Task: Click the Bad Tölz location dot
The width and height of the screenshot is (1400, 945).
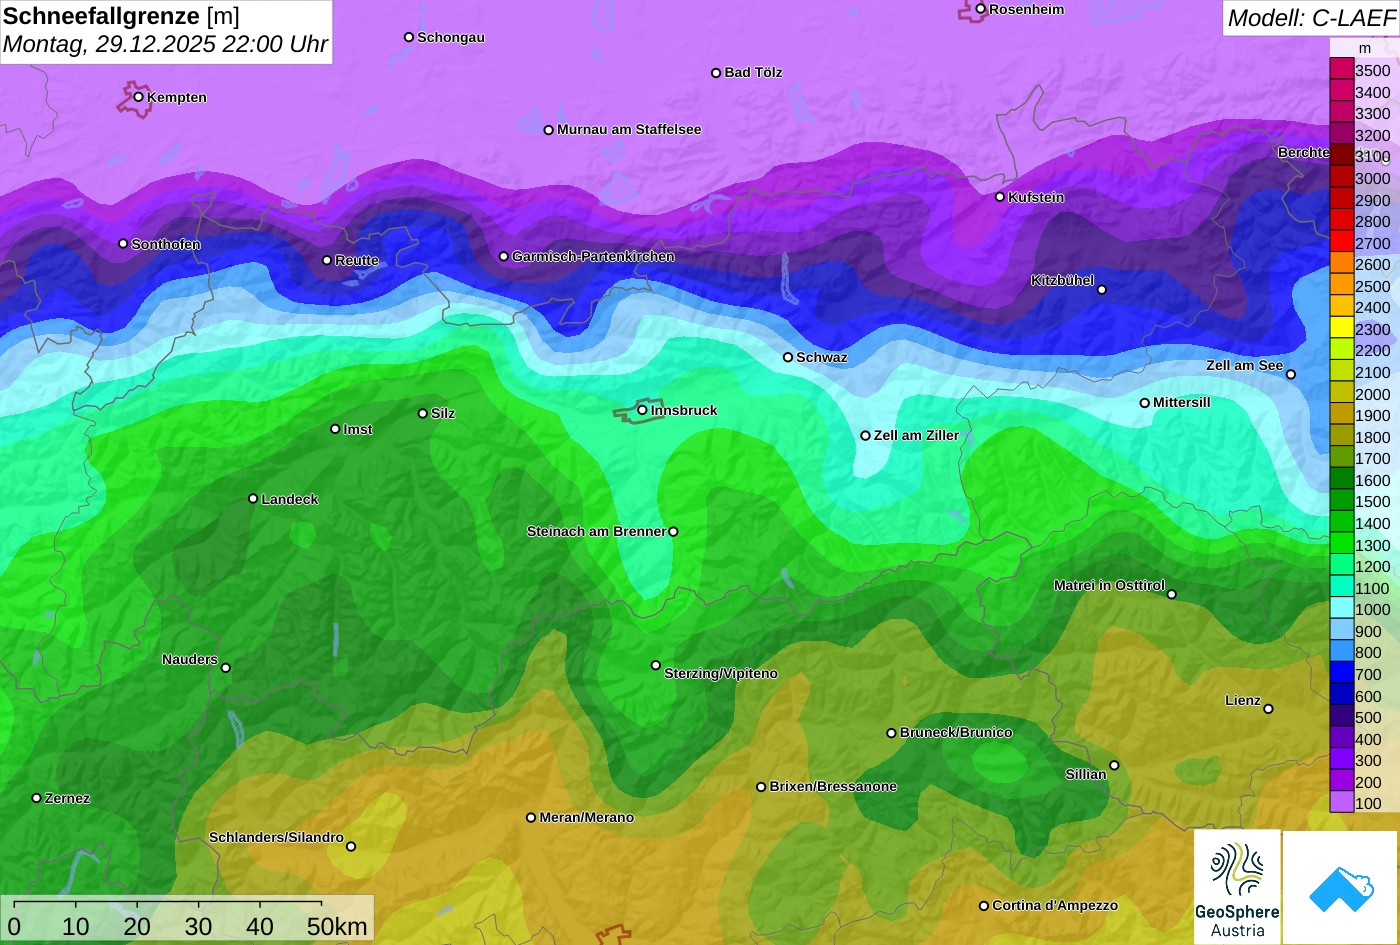Action: click(716, 73)
